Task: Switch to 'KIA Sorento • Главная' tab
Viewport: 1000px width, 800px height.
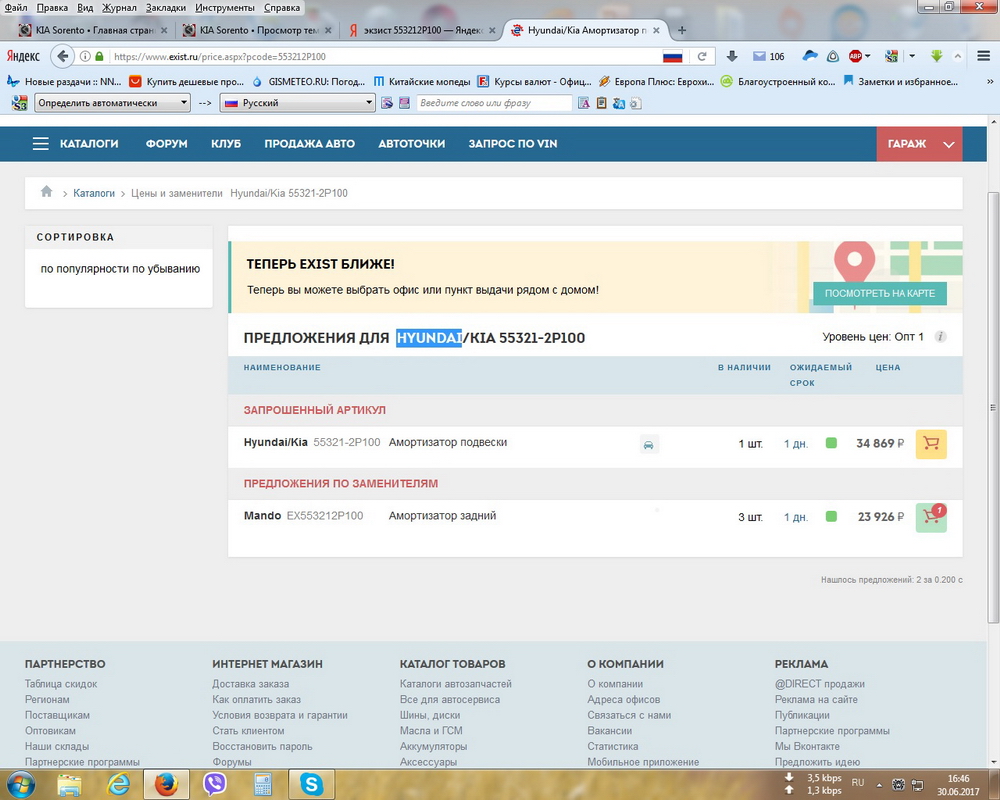Action: (87, 30)
